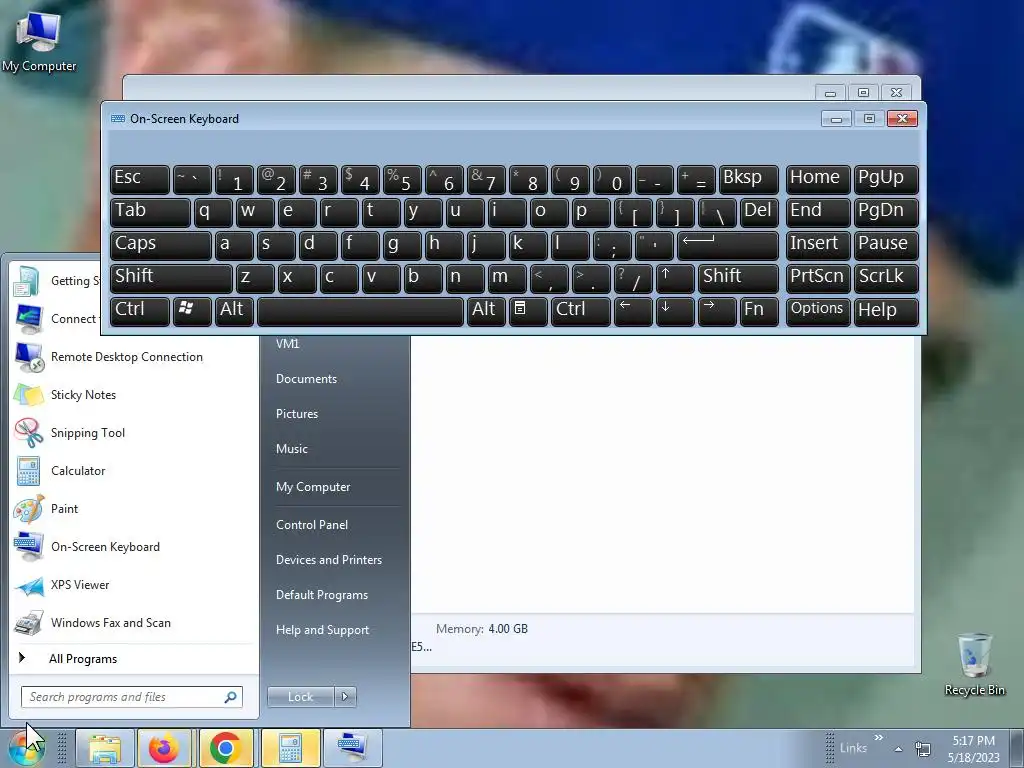Expand the Links toolbar chevron

878,738
